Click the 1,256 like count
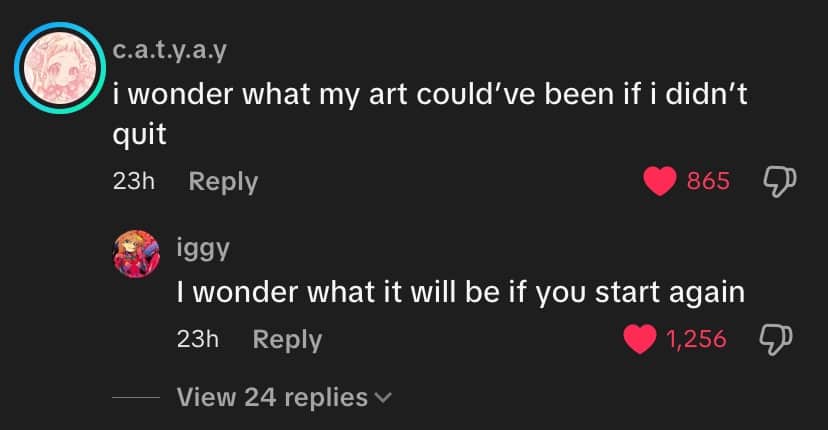The image size is (828, 430). (696, 340)
